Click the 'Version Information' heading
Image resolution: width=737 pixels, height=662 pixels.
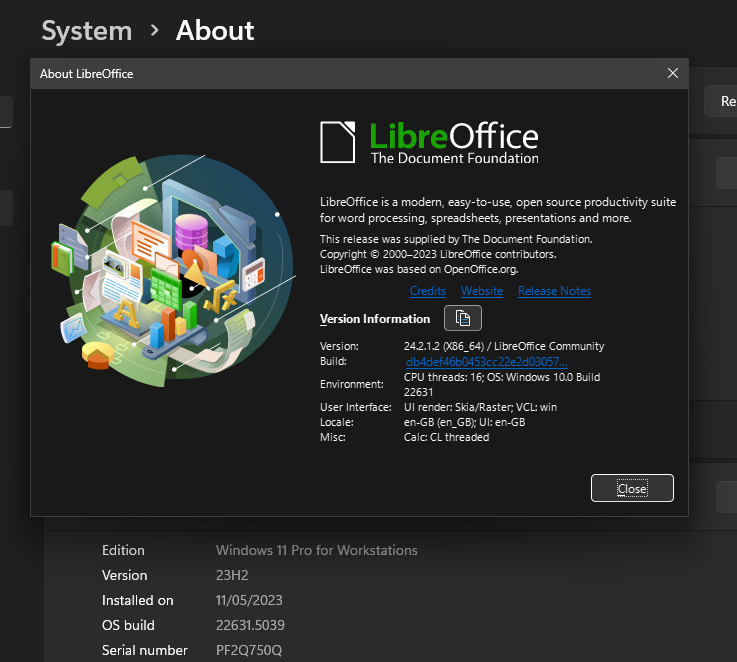(375, 319)
